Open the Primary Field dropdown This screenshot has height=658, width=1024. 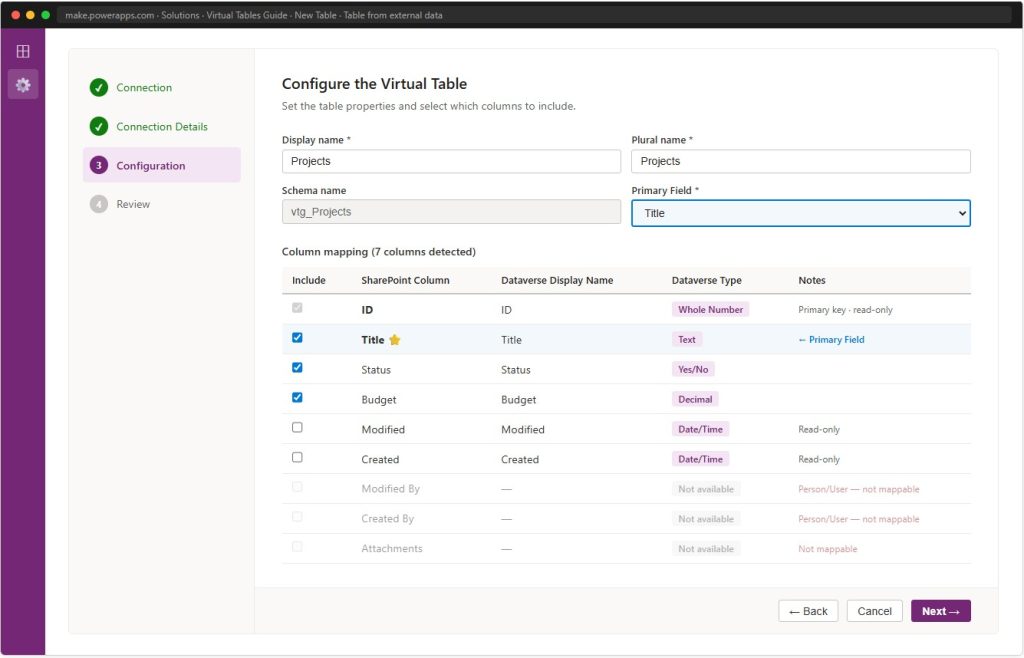point(801,213)
